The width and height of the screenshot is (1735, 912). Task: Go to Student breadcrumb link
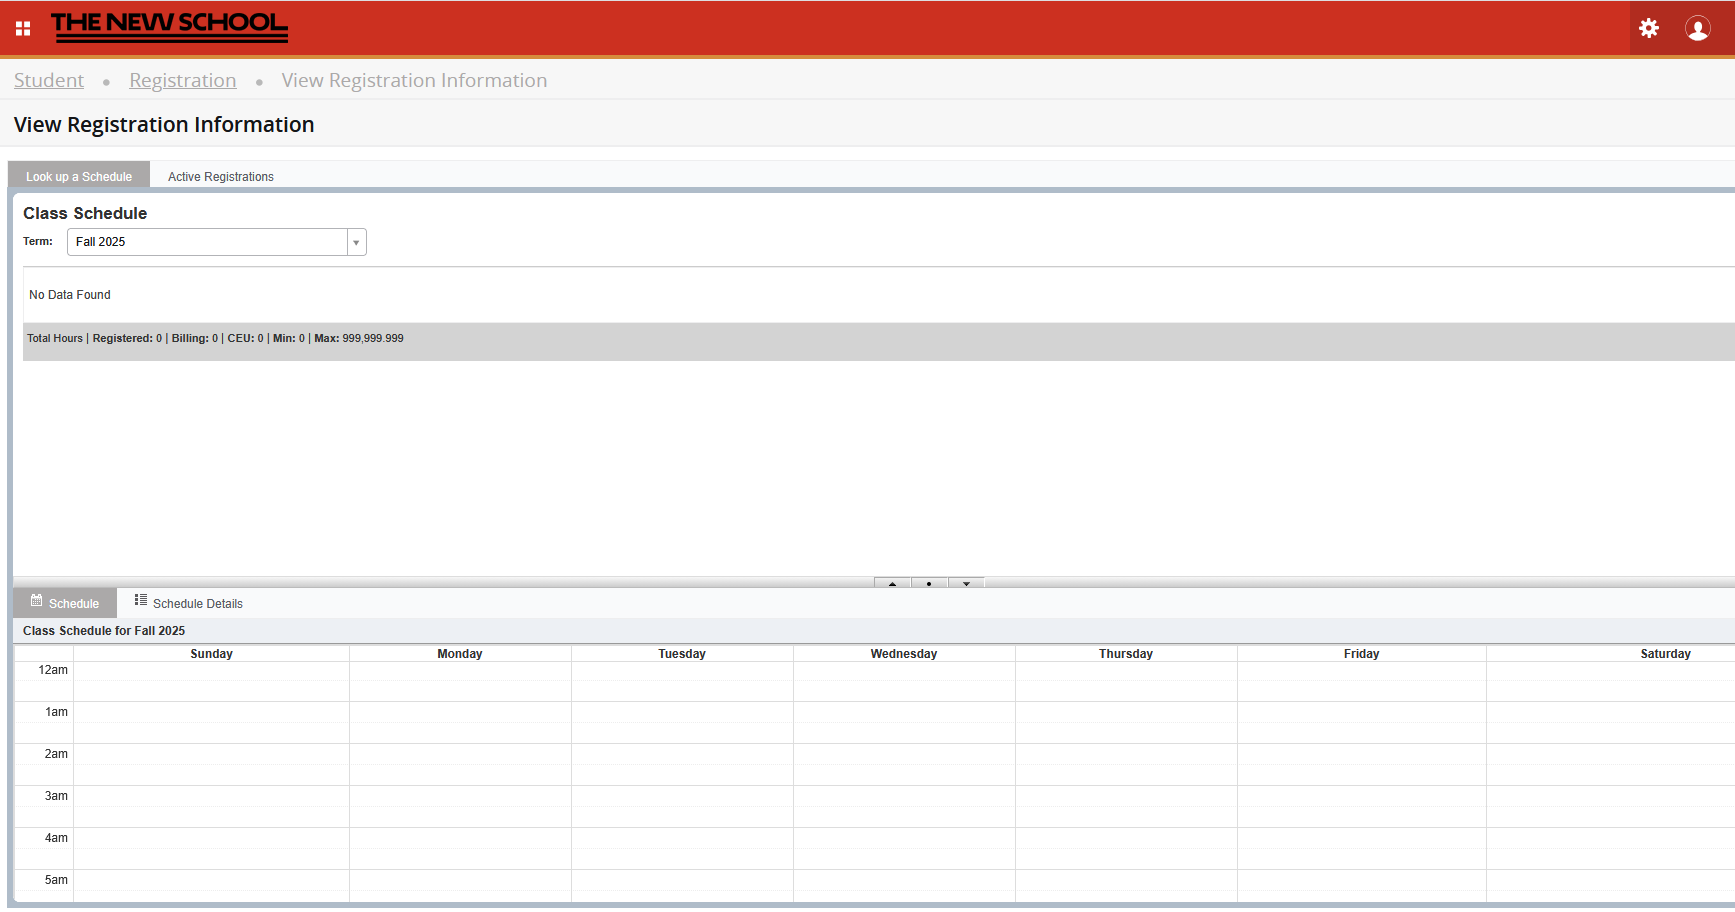pos(49,81)
